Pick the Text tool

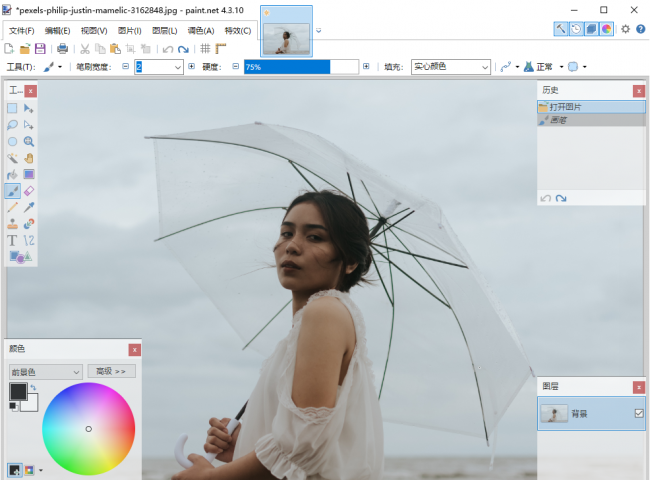[12, 240]
